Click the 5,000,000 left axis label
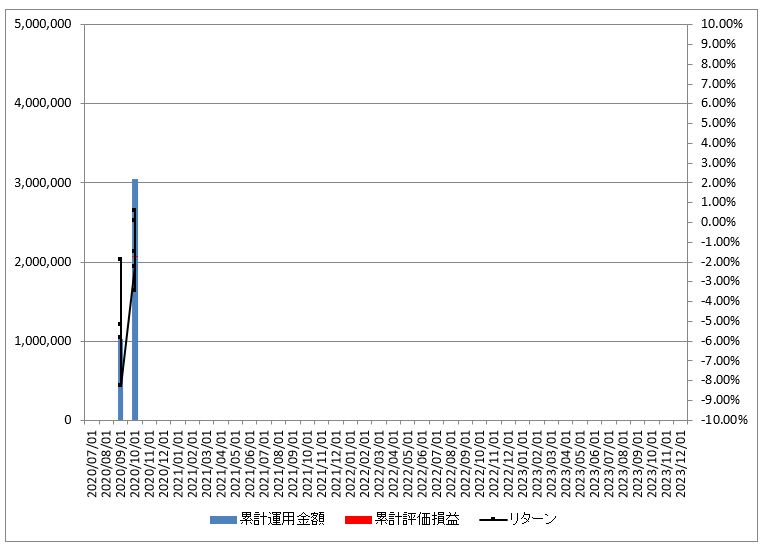The height and width of the screenshot is (547, 765). [x=42, y=24]
